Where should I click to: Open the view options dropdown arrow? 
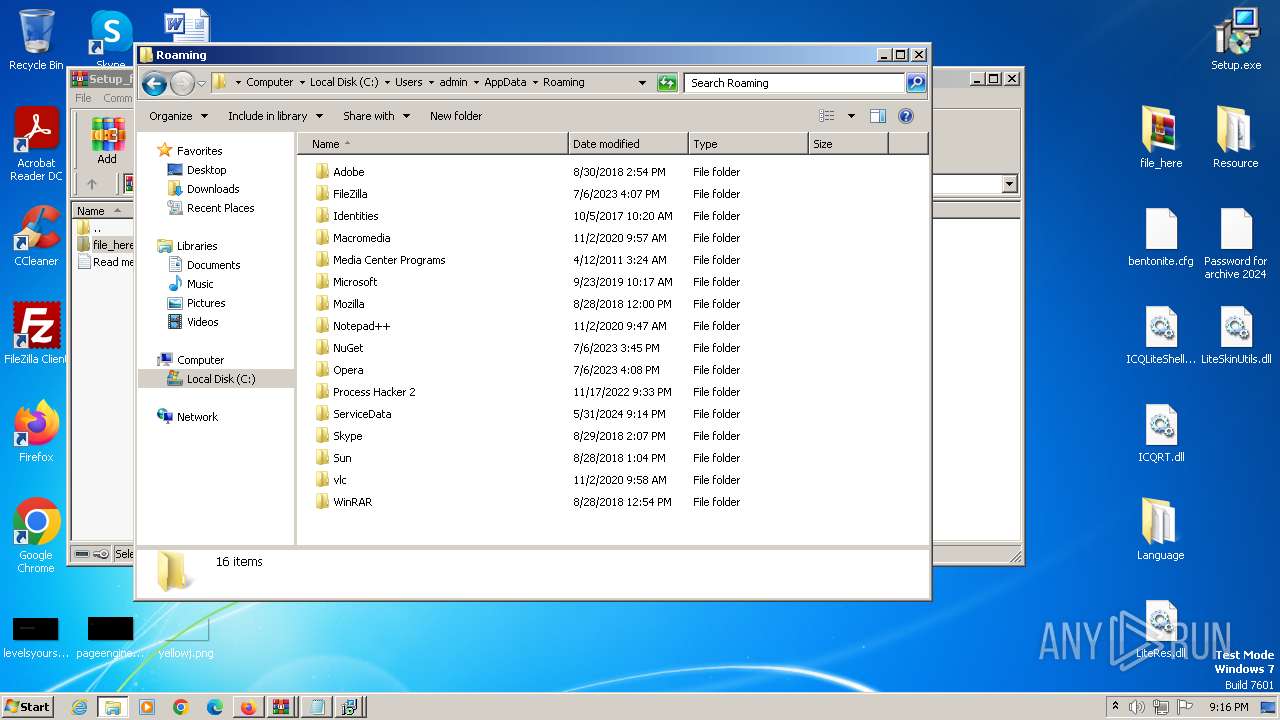tap(851, 116)
